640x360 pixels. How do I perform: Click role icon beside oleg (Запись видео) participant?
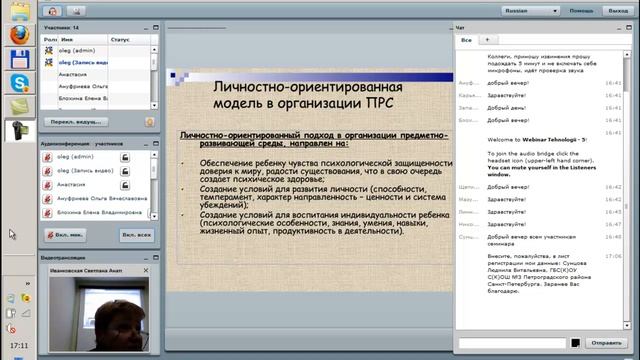49,62
